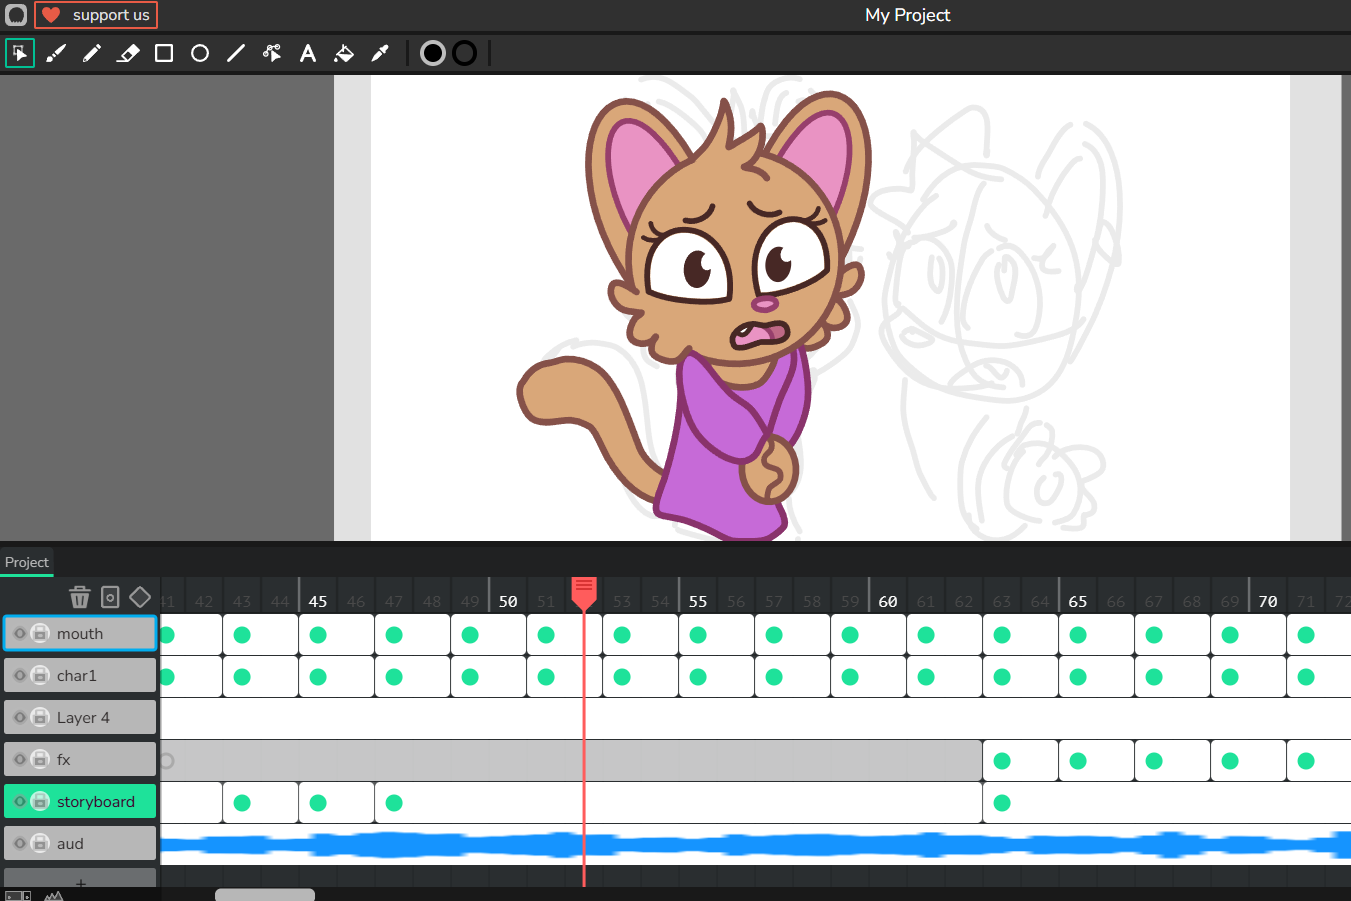This screenshot has height=901, width=1351.
Task: Select the Path Cursor tool
Action: pyautogui.click(x=272, y=53)
